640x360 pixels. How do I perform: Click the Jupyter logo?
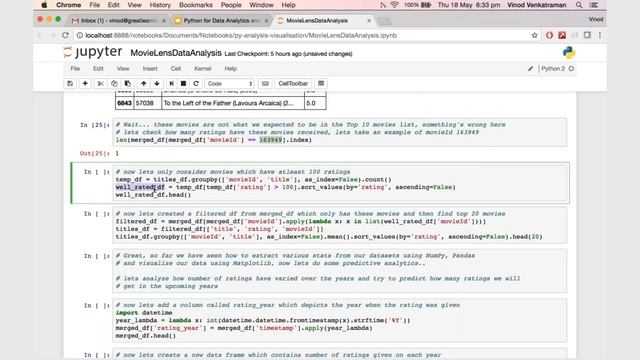pos(93,52)
